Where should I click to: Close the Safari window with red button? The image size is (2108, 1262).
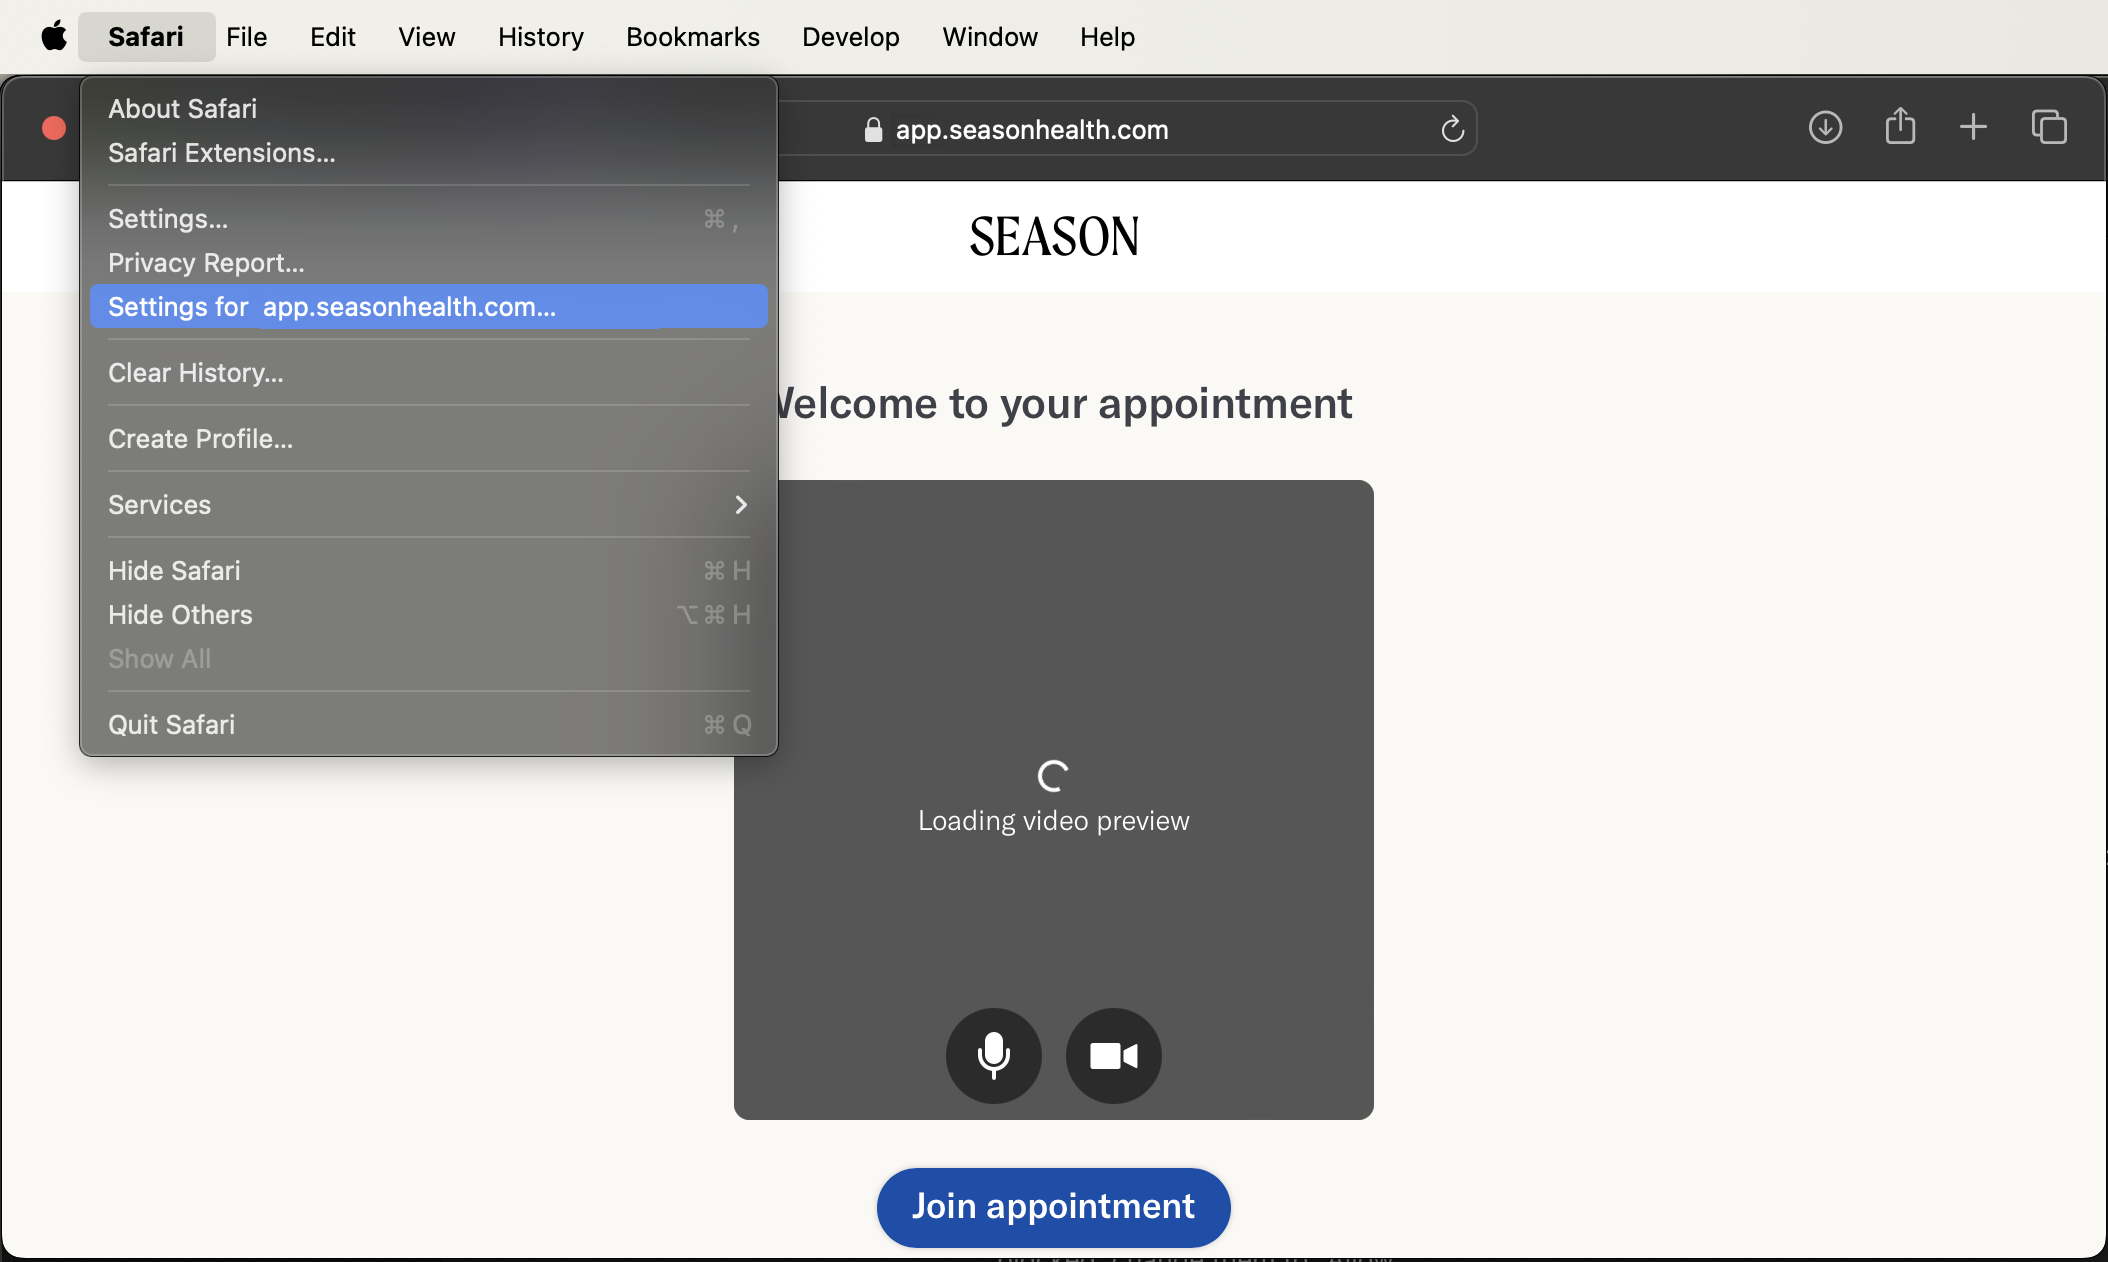[x=54, y=128]
